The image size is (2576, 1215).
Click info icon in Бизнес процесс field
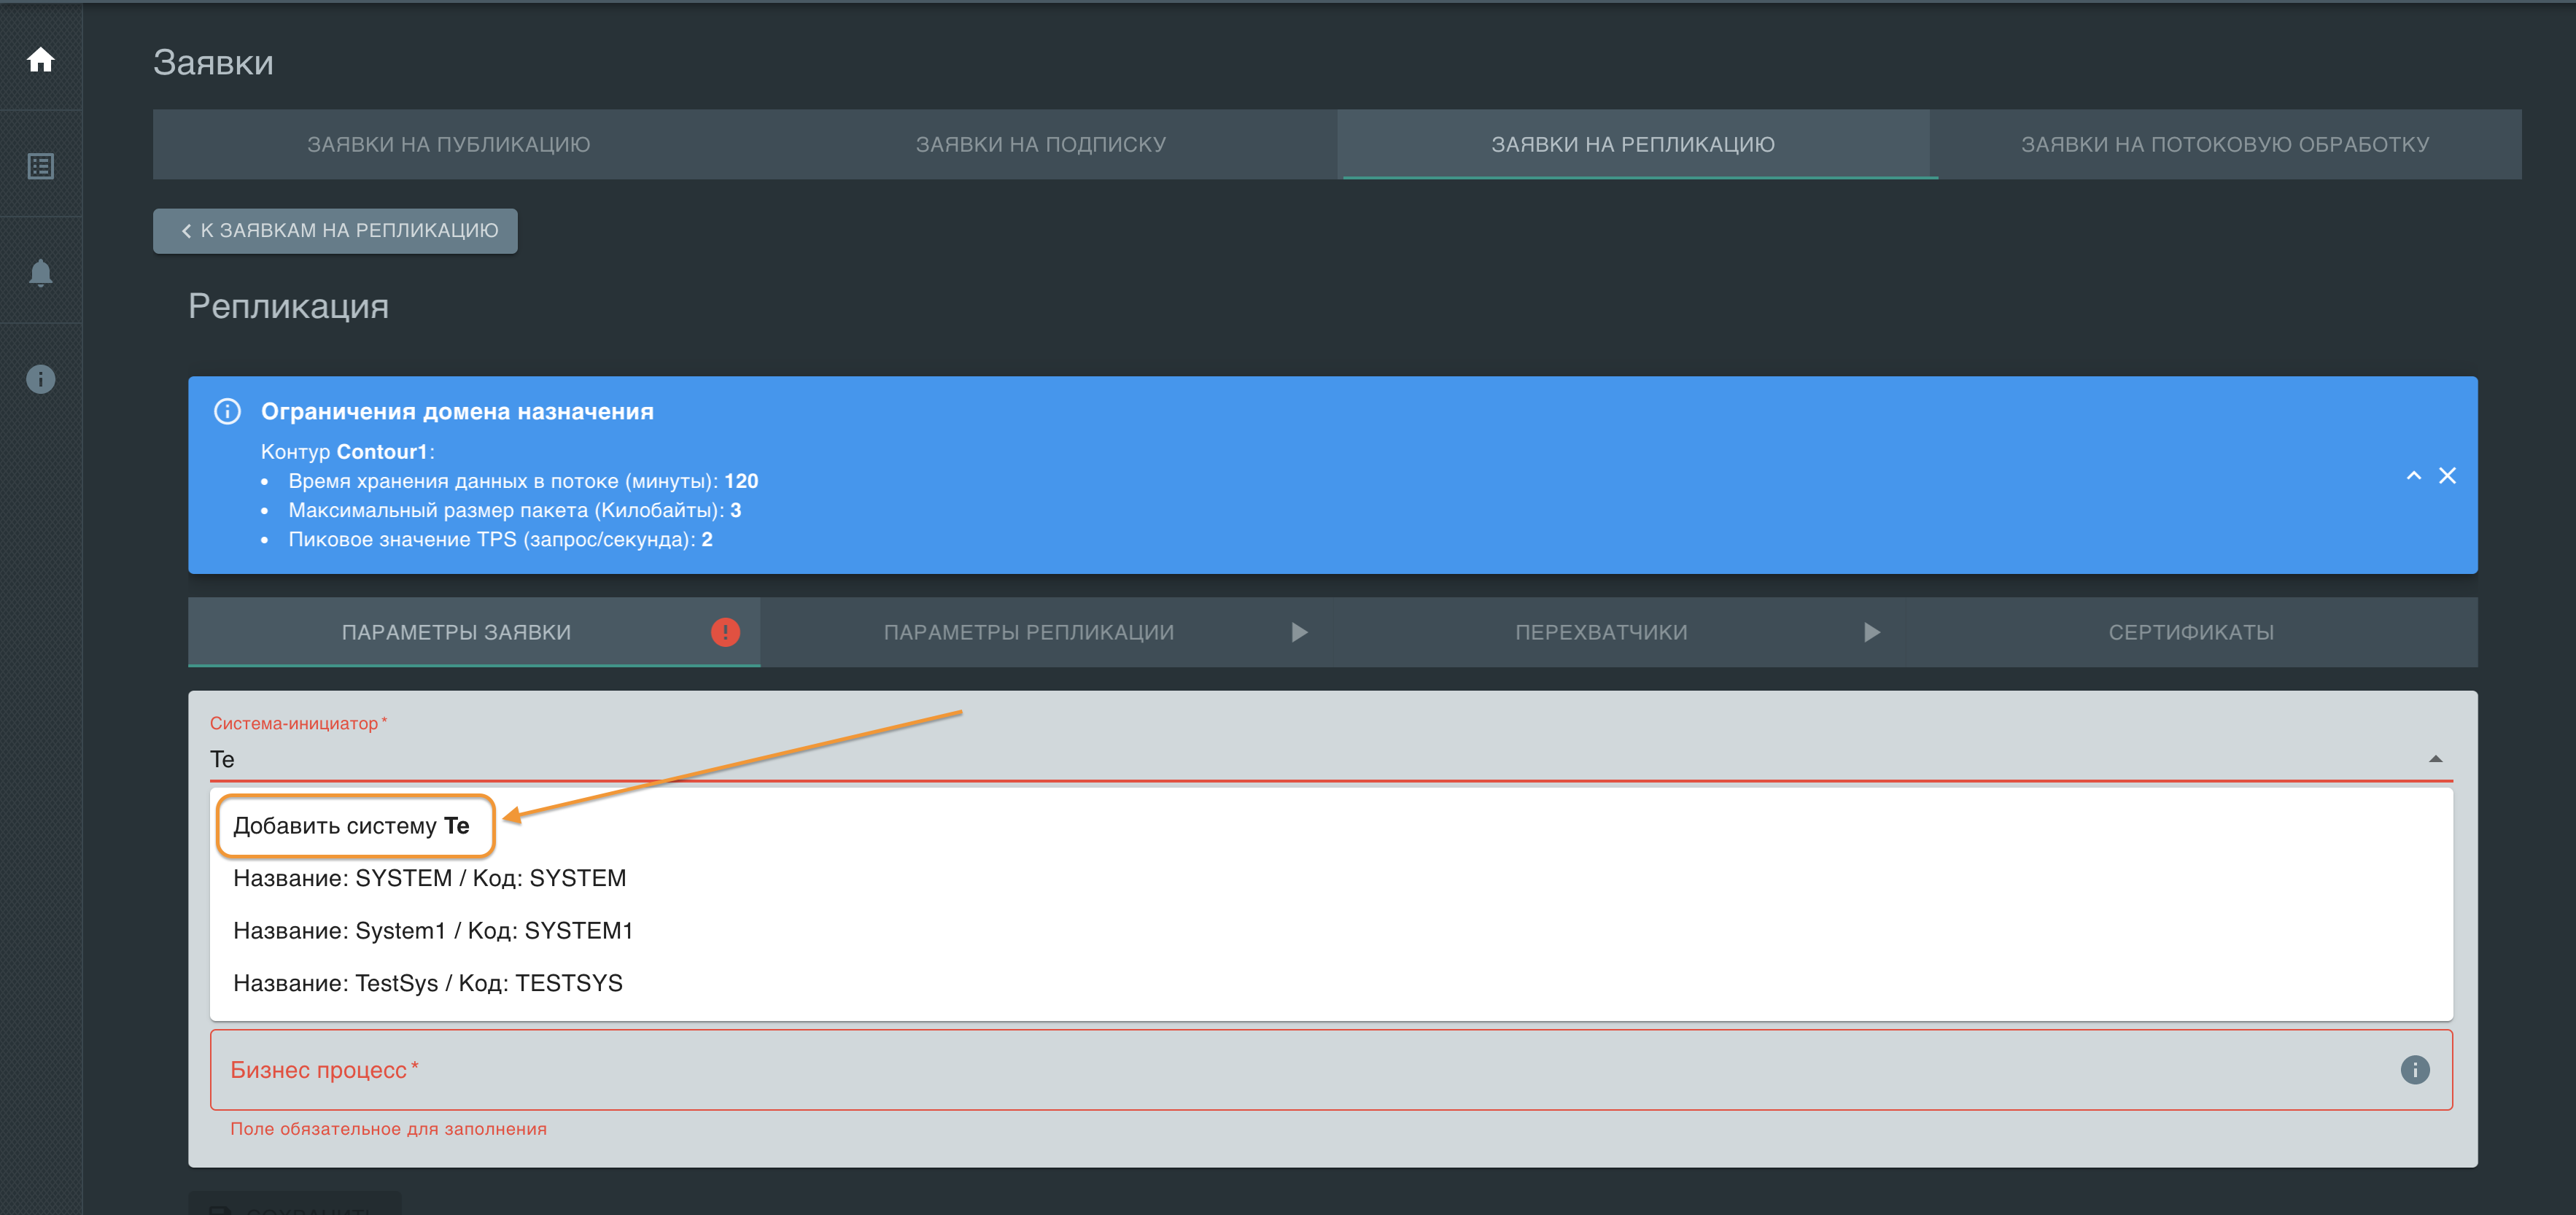click(x=2414, y=1070)
